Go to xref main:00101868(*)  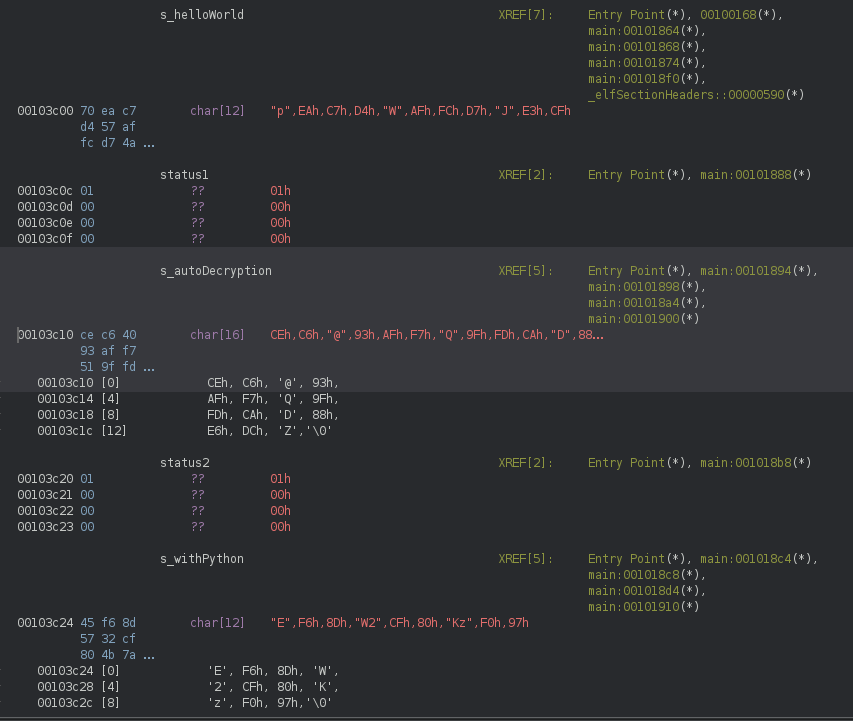click(x=644, y=47)
